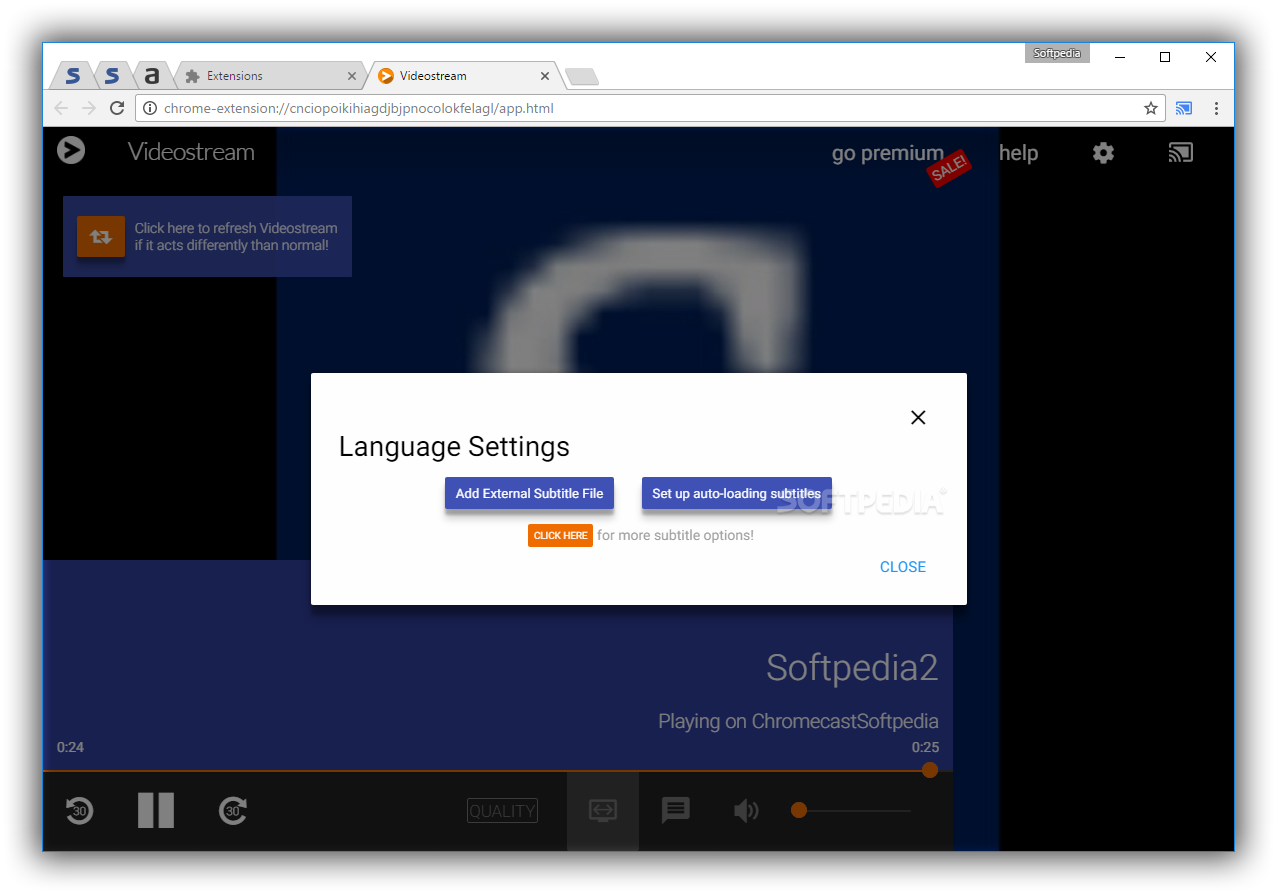The image size is (1277, 894).
Task: Click the CLOSE text button
Action: [x=903, y=567]
